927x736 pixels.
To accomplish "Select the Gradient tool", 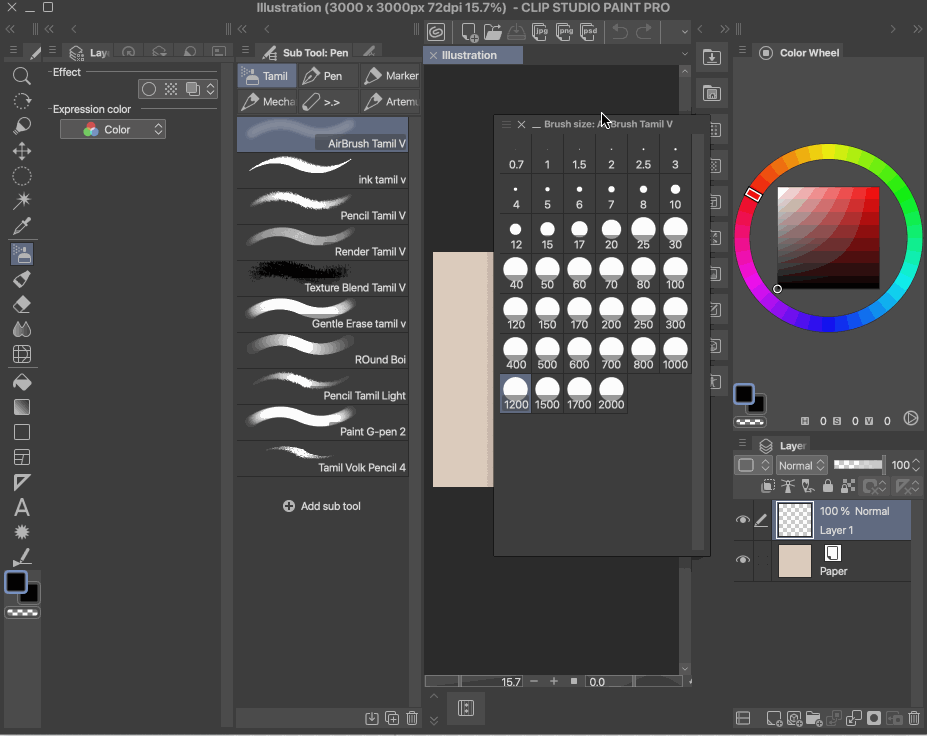I will click(21, 407).
